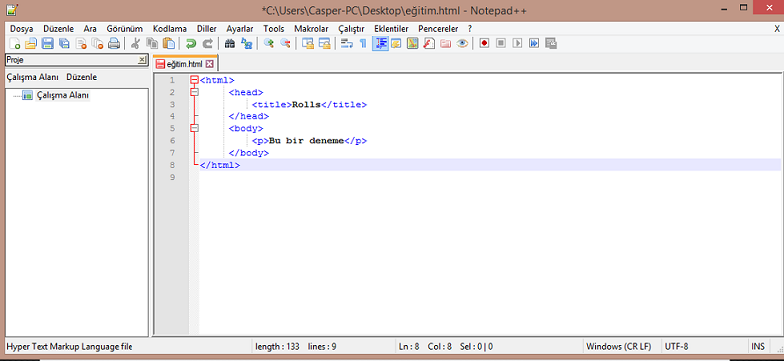Toggle synchronized horizontal scrolling icon

click(x=325, y=44)
